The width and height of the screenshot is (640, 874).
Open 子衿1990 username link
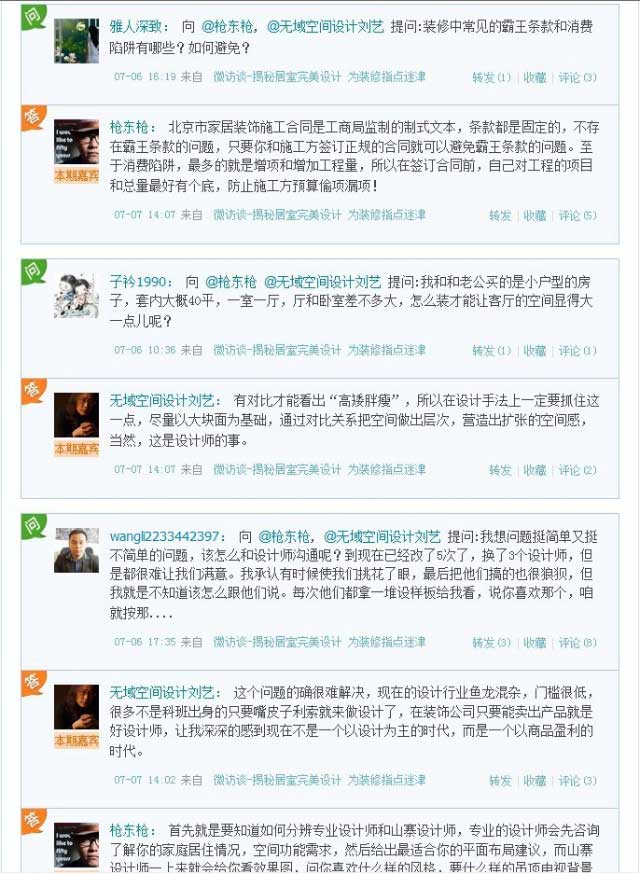(138, 282)
